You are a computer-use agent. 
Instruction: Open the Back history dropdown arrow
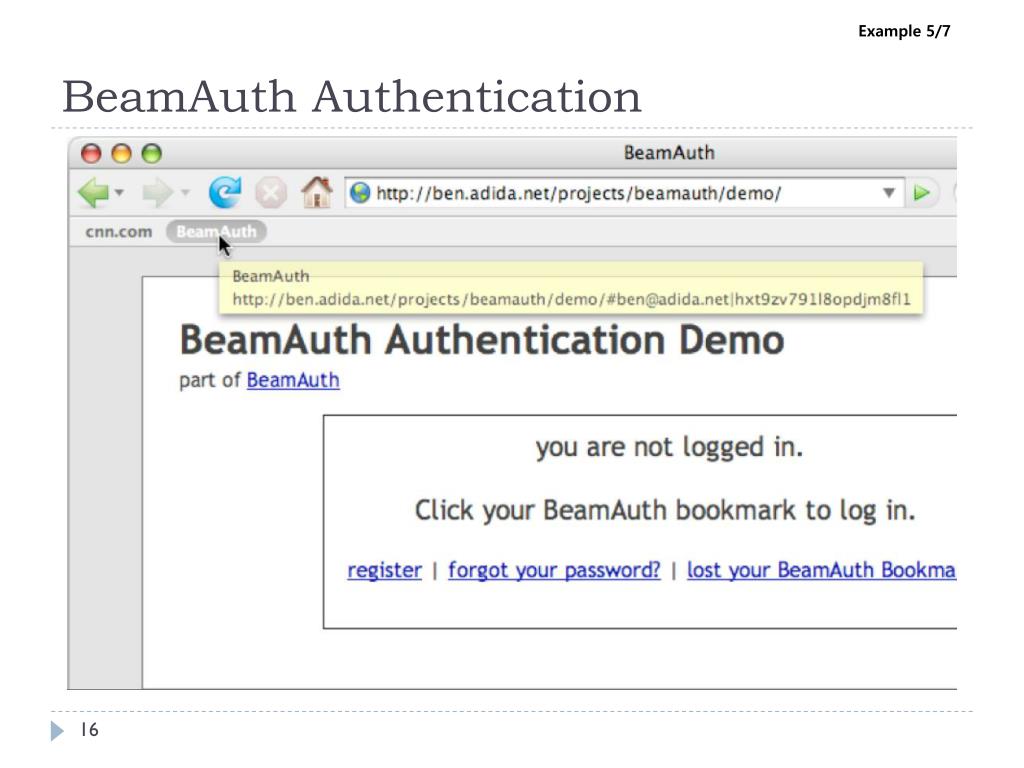coord(119,193)
